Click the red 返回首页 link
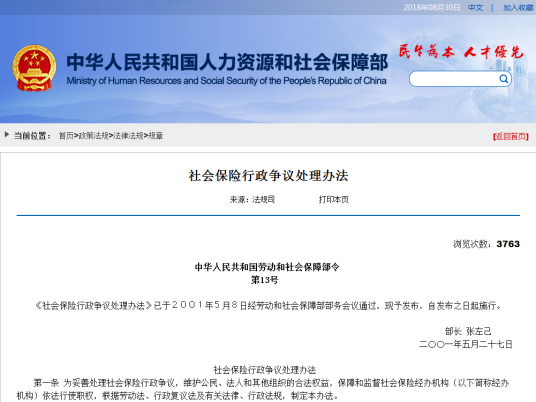 [x=511, y=136]
